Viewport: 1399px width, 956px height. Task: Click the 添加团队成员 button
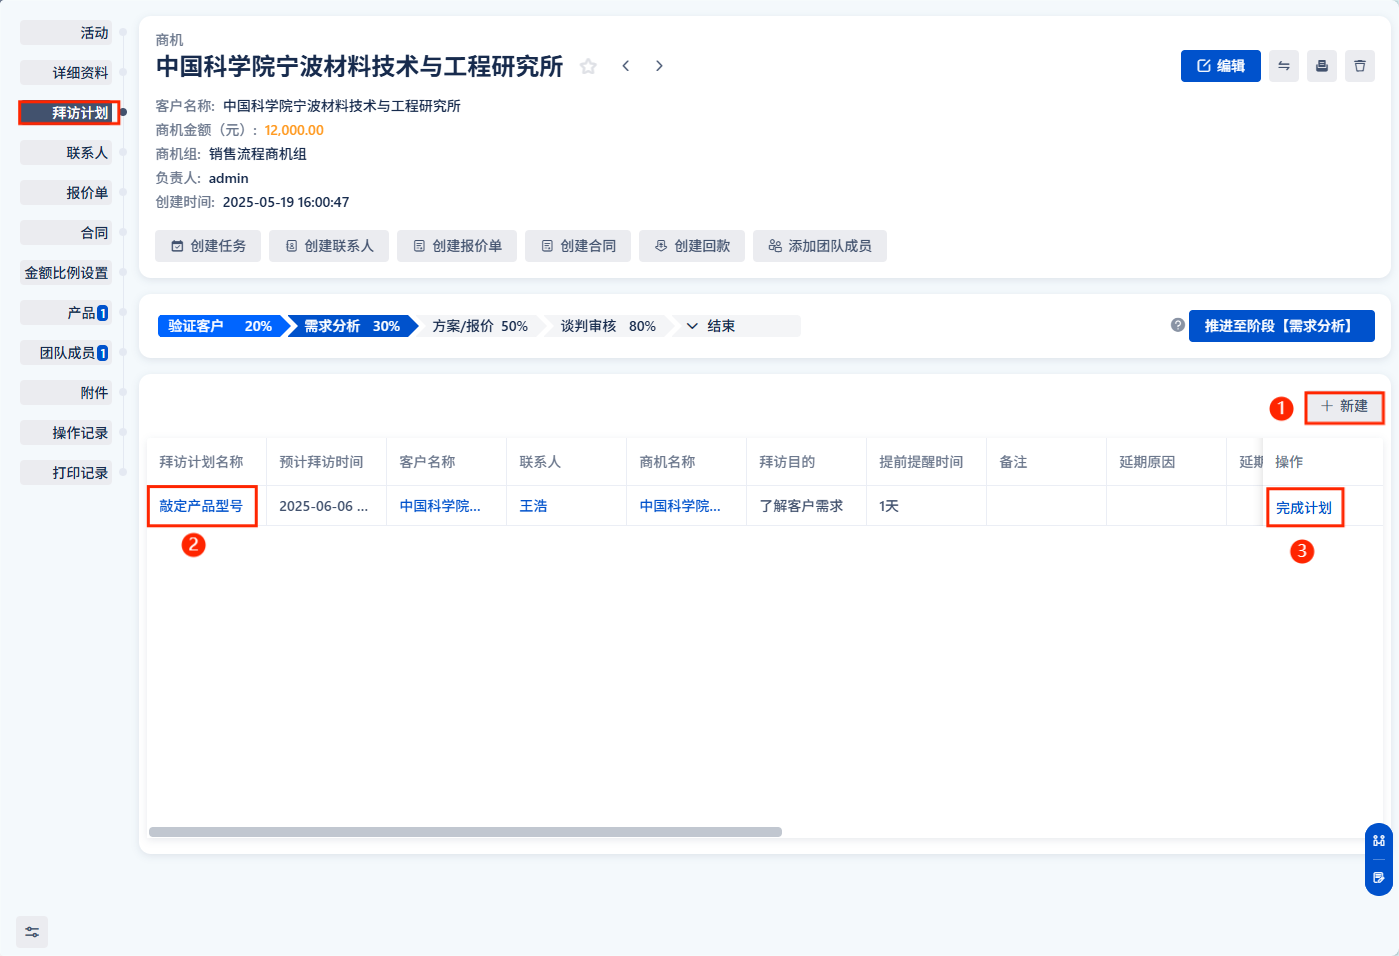tap(820, 246)
